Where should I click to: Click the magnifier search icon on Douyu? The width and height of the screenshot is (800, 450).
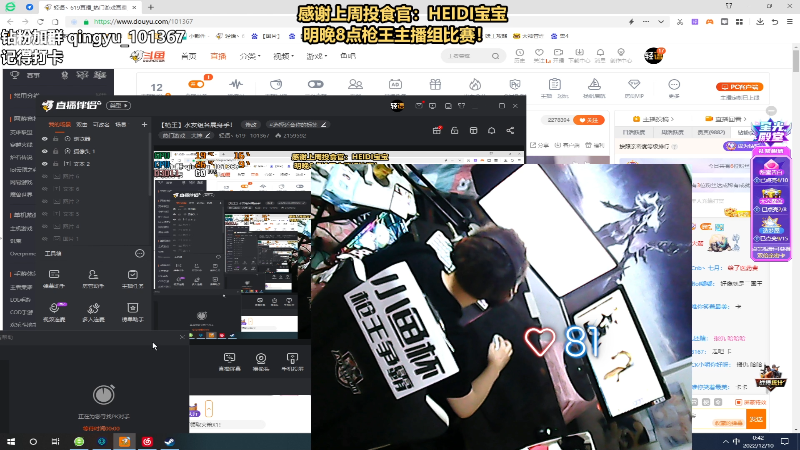click(495, 56)
